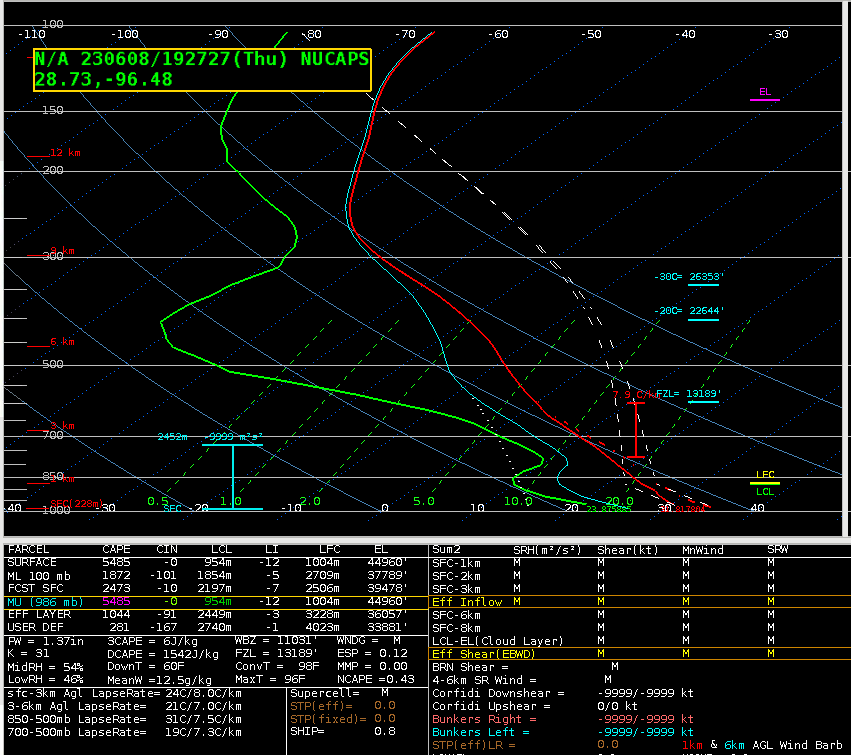Click the NUCAPS sounding title box
Image resolution: width=851 pixels, height=755 pixels.
(202, 69)
